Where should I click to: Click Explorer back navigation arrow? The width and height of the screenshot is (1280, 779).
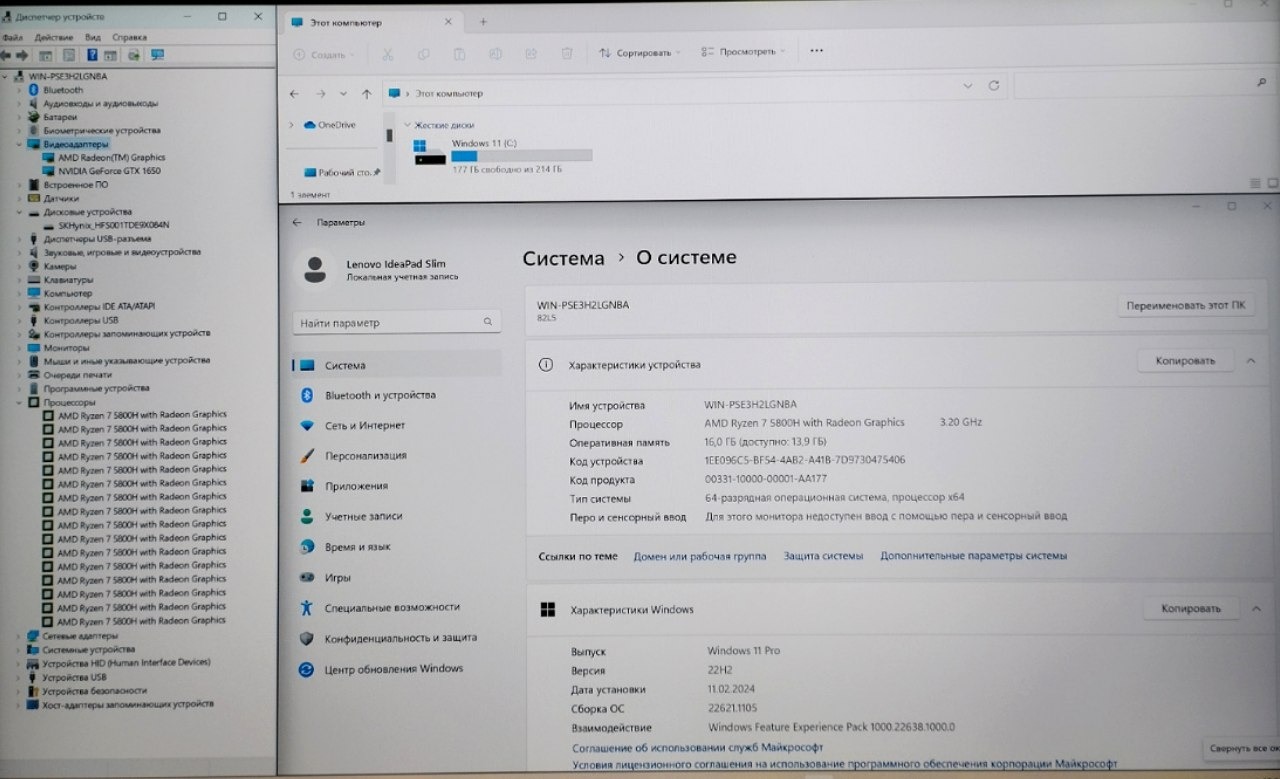294,93
